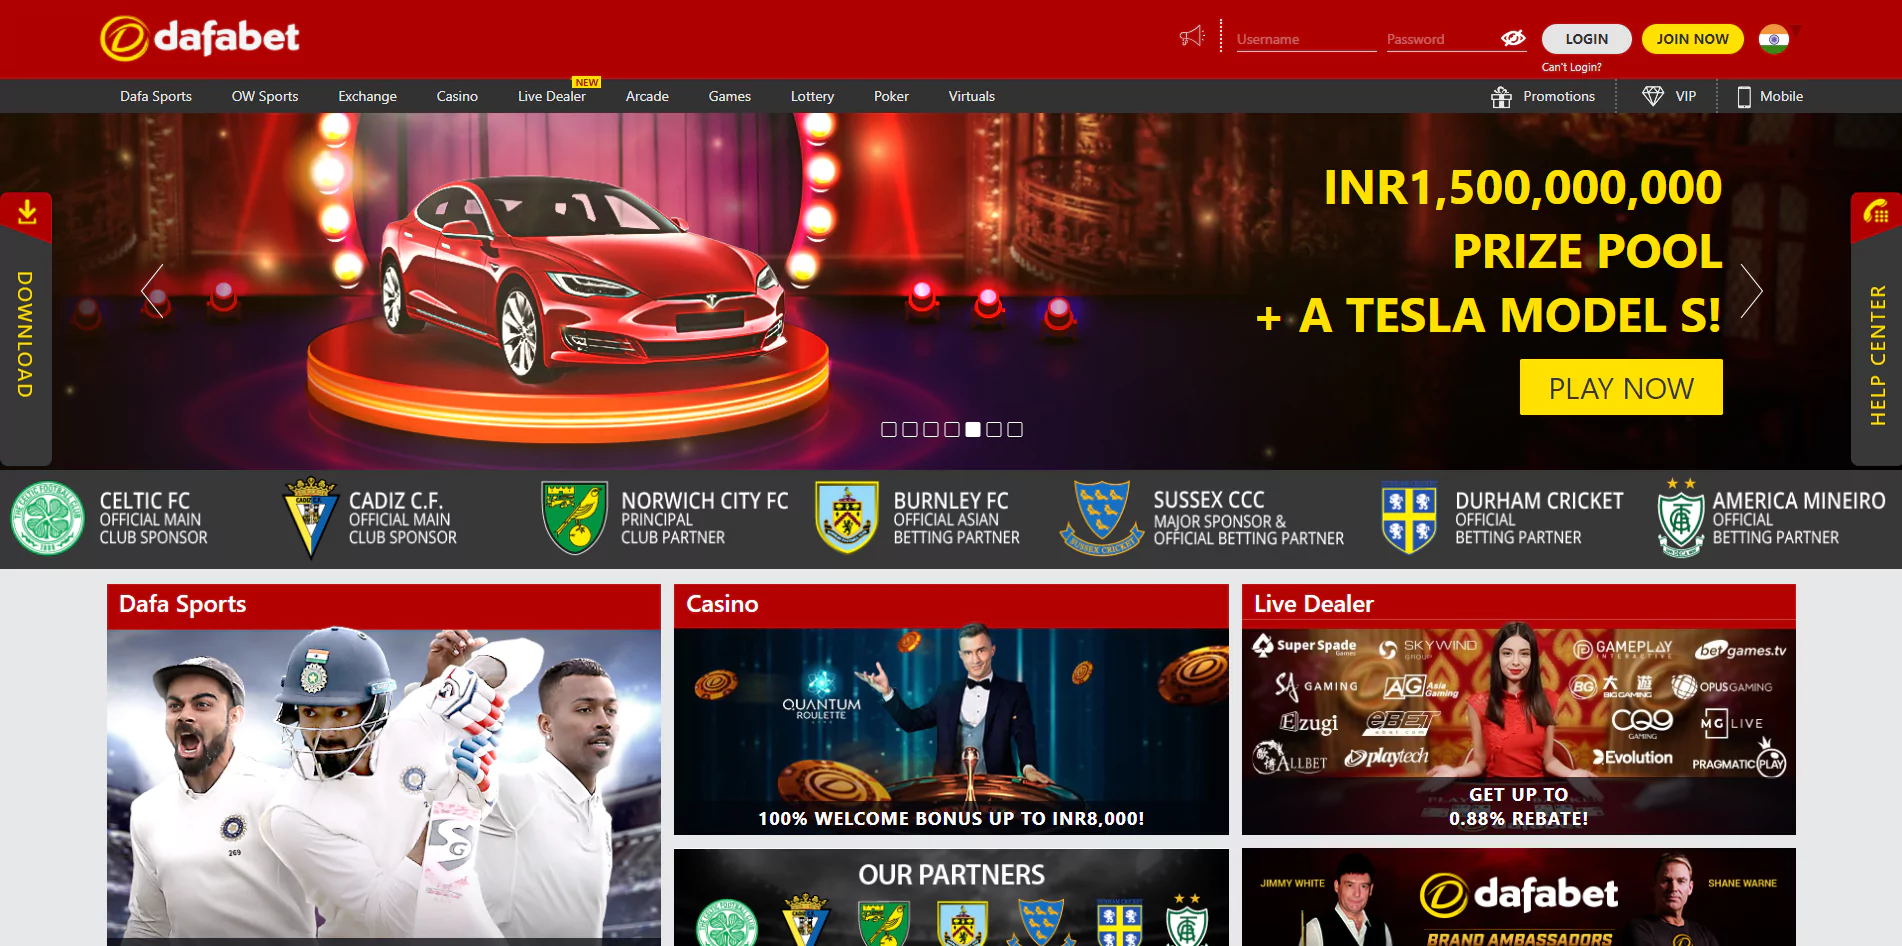Open the Virtuals menu item
The image size is (1902, 946).
971,96
